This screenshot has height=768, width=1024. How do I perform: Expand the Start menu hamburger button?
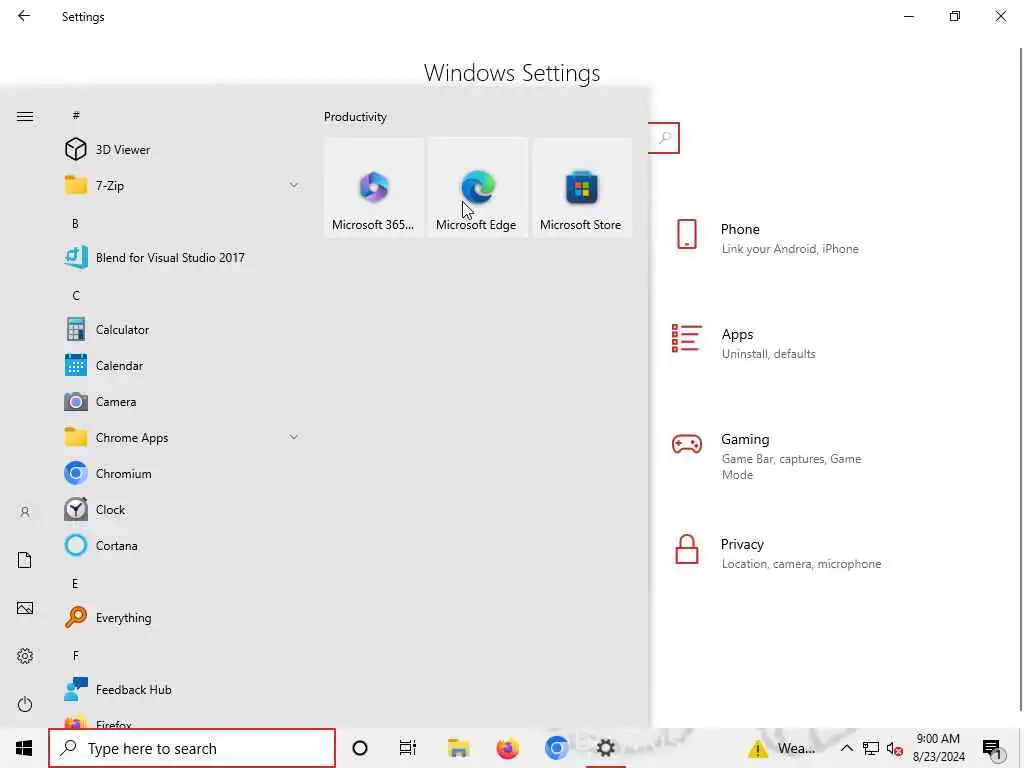coord(25,116)
